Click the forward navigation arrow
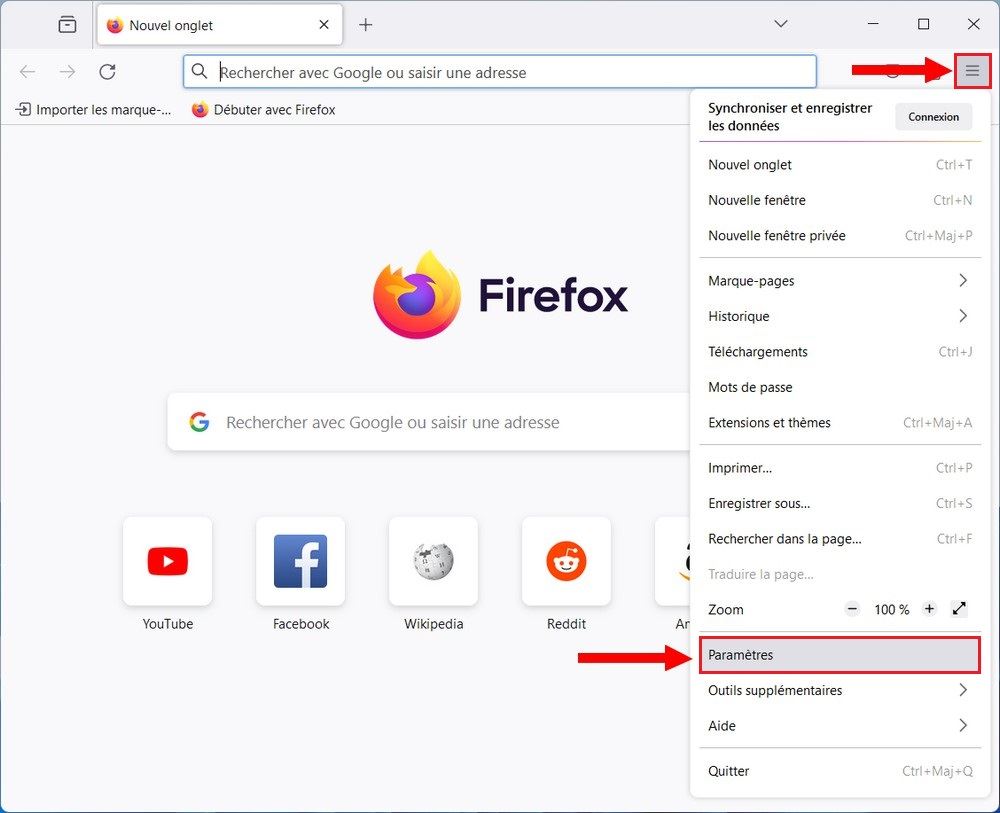Screen dimensions: 1000x813 [66, 71]
